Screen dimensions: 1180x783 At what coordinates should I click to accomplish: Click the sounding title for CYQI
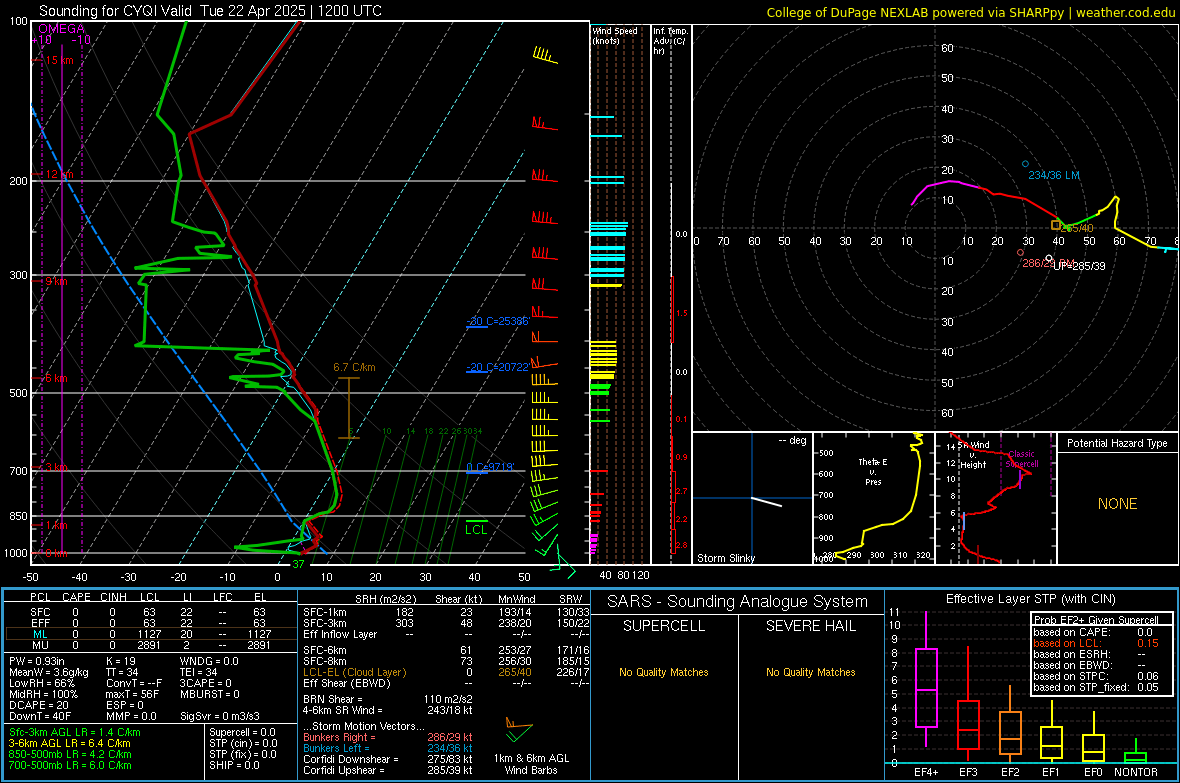click(x=210, y=11)
